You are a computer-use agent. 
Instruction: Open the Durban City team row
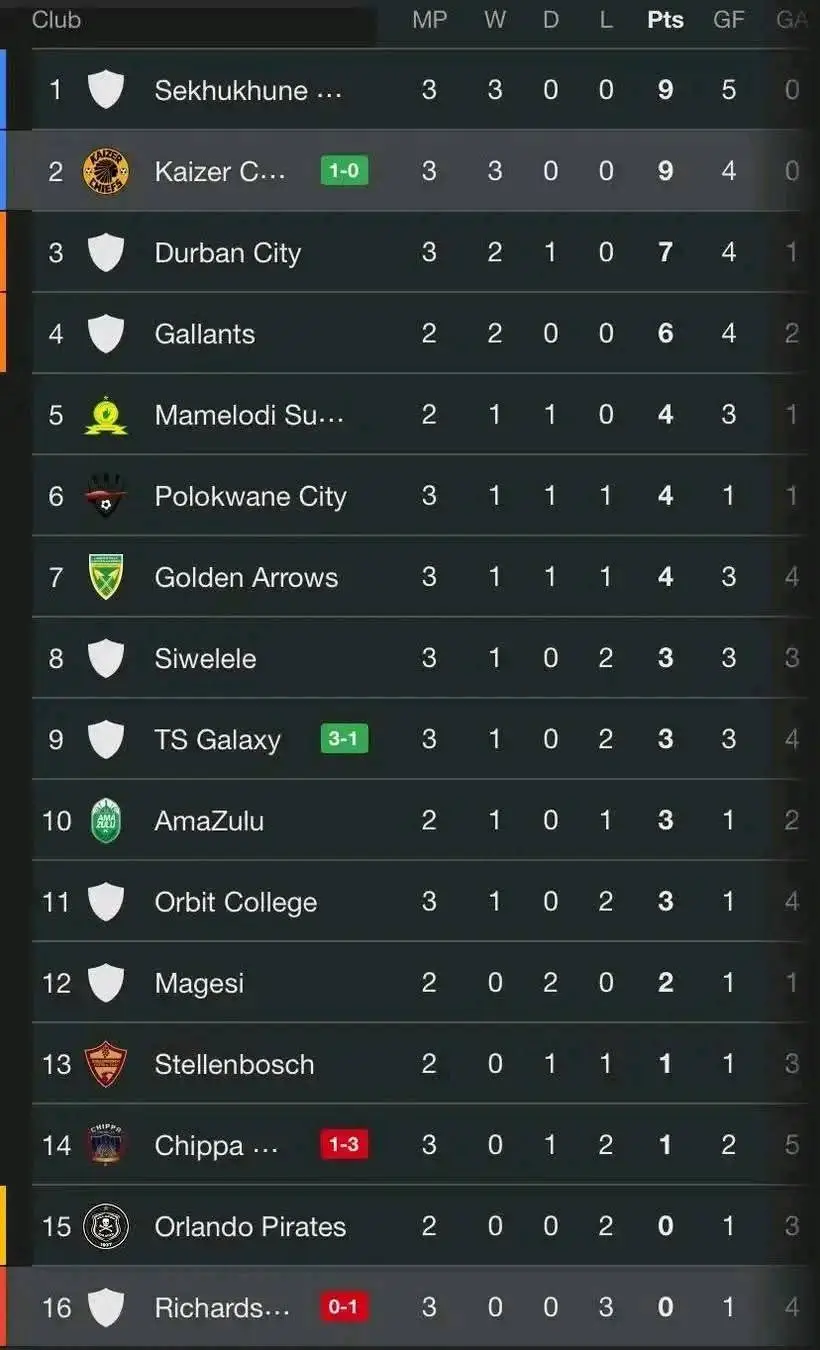coord(420,252)
